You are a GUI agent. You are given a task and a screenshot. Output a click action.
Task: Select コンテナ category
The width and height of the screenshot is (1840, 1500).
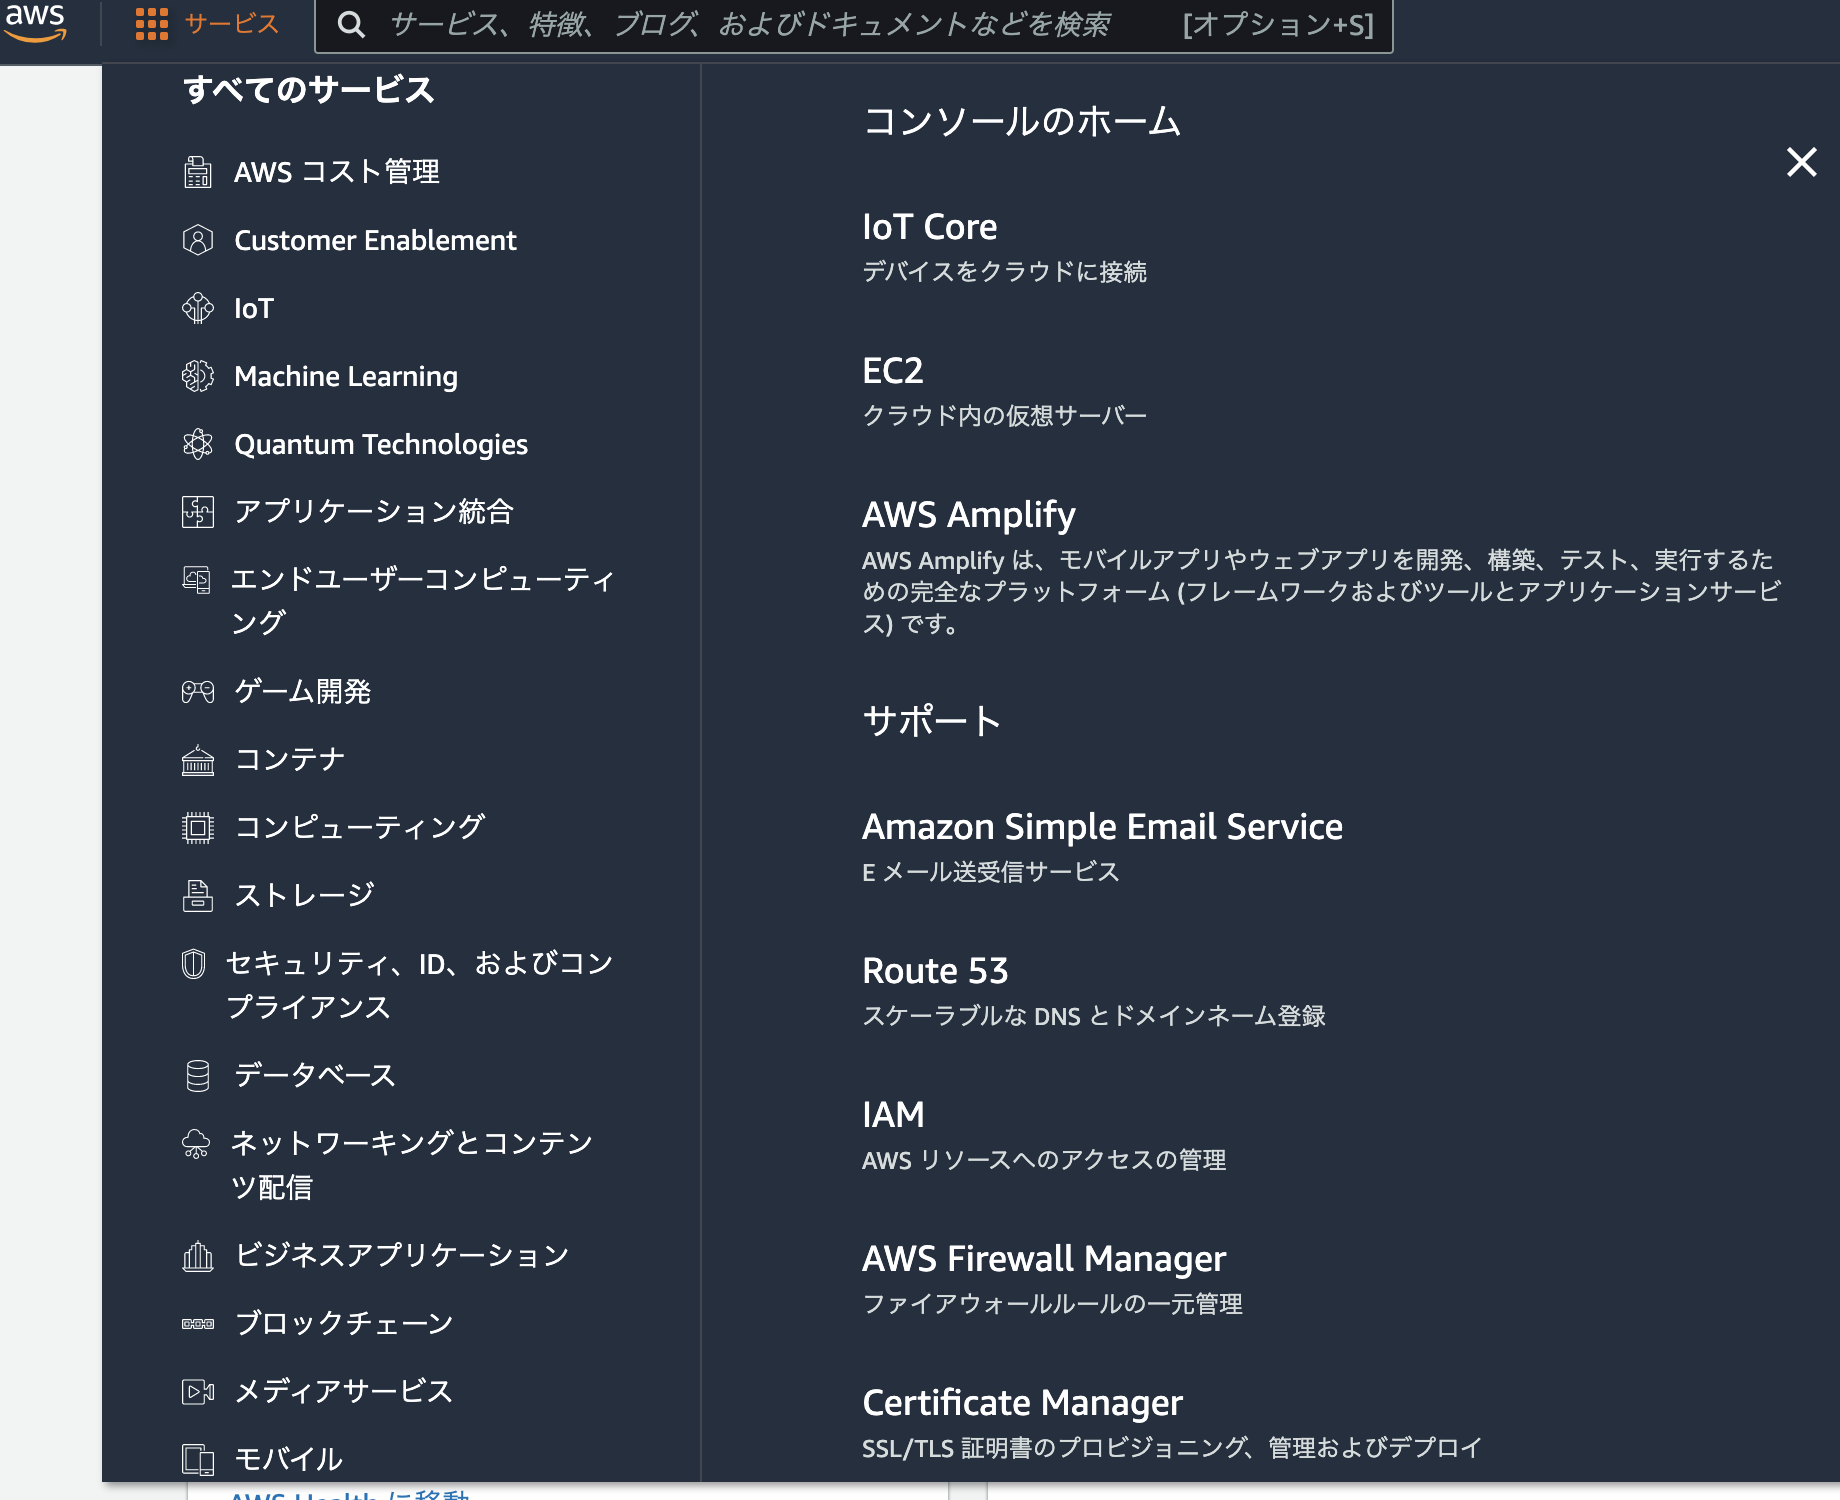tap(290, 760)
